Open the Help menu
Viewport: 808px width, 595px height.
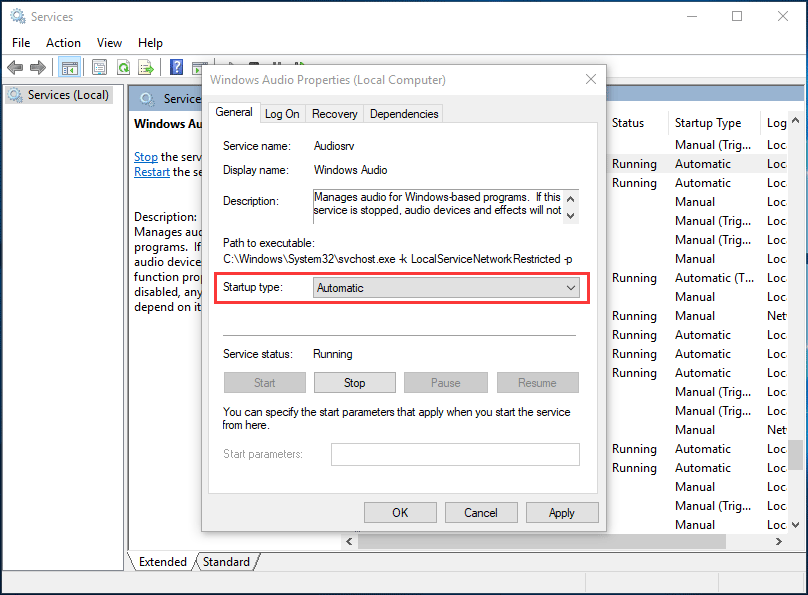coord(150,43)
